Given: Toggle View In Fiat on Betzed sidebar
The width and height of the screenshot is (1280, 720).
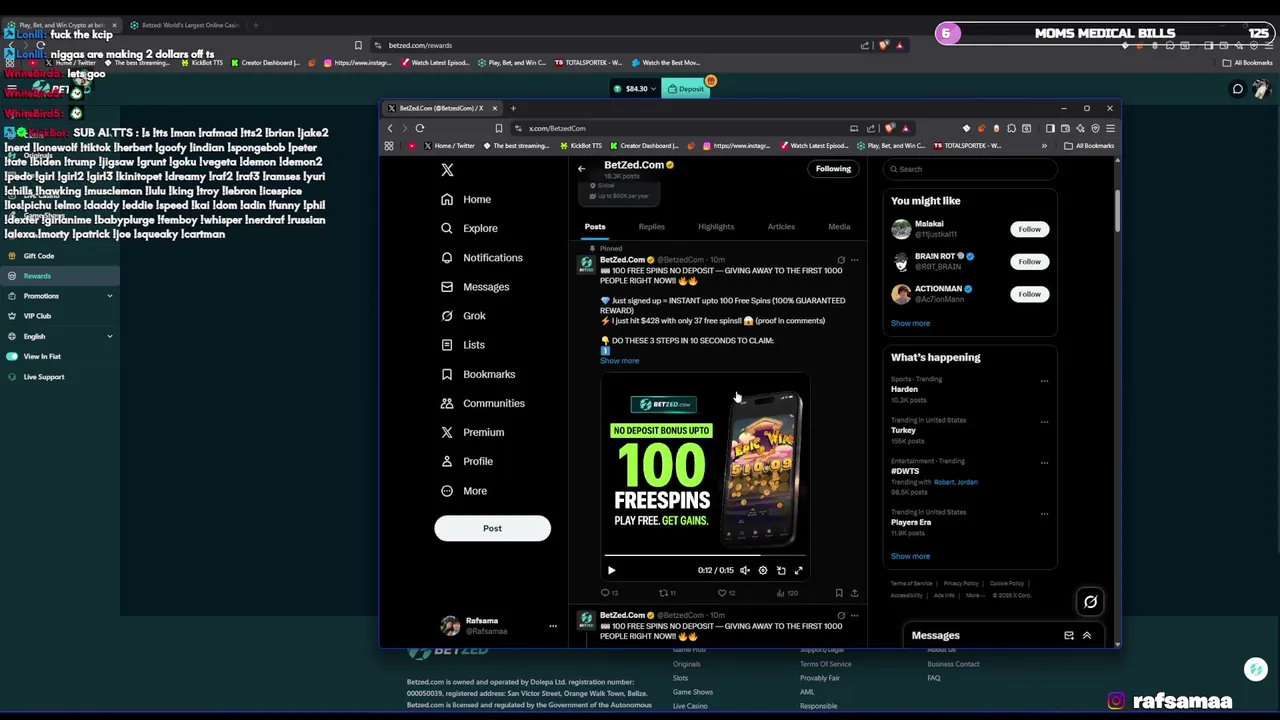Looking at the screenshot, I should [12, 356].
